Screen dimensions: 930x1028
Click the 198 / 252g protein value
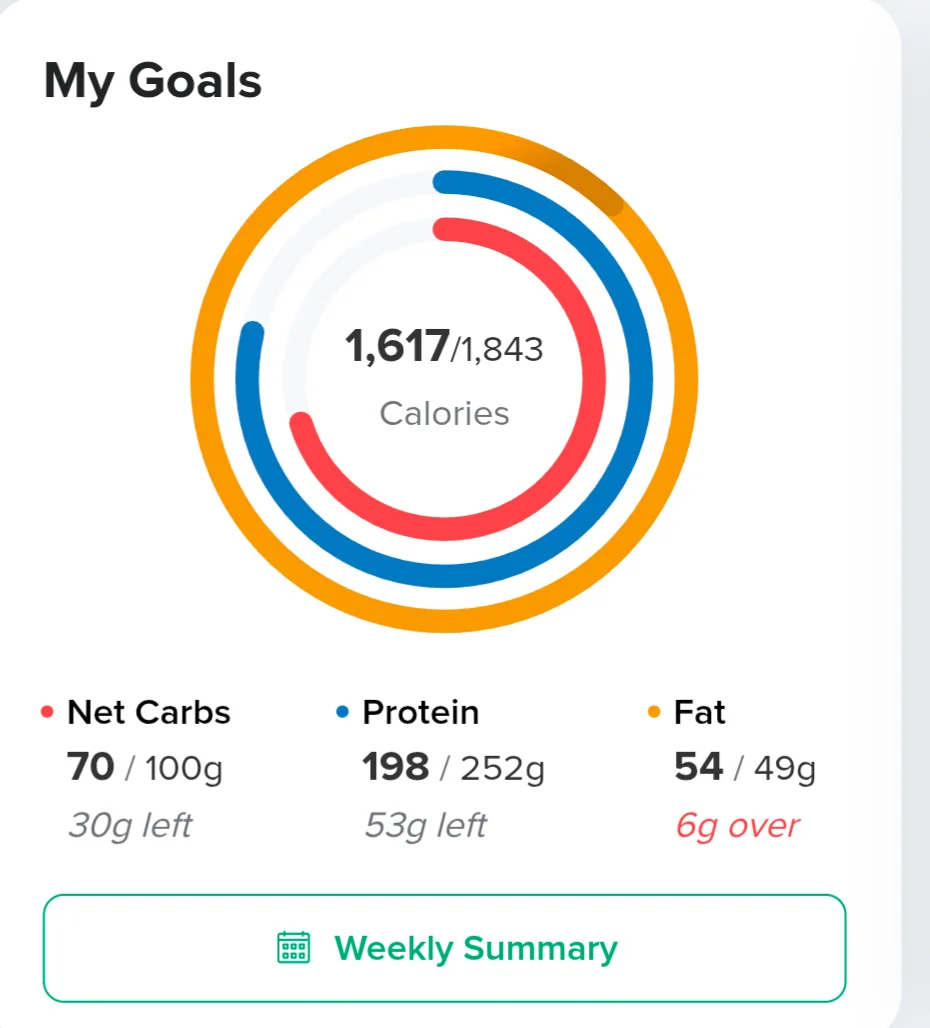[454, 768]
